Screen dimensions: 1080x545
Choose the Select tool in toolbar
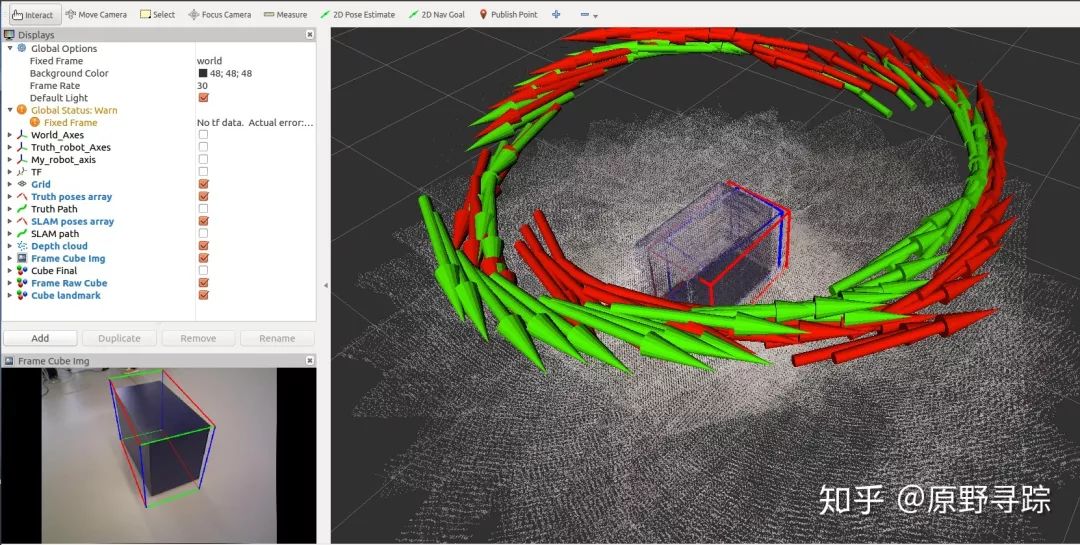[157, 15]
